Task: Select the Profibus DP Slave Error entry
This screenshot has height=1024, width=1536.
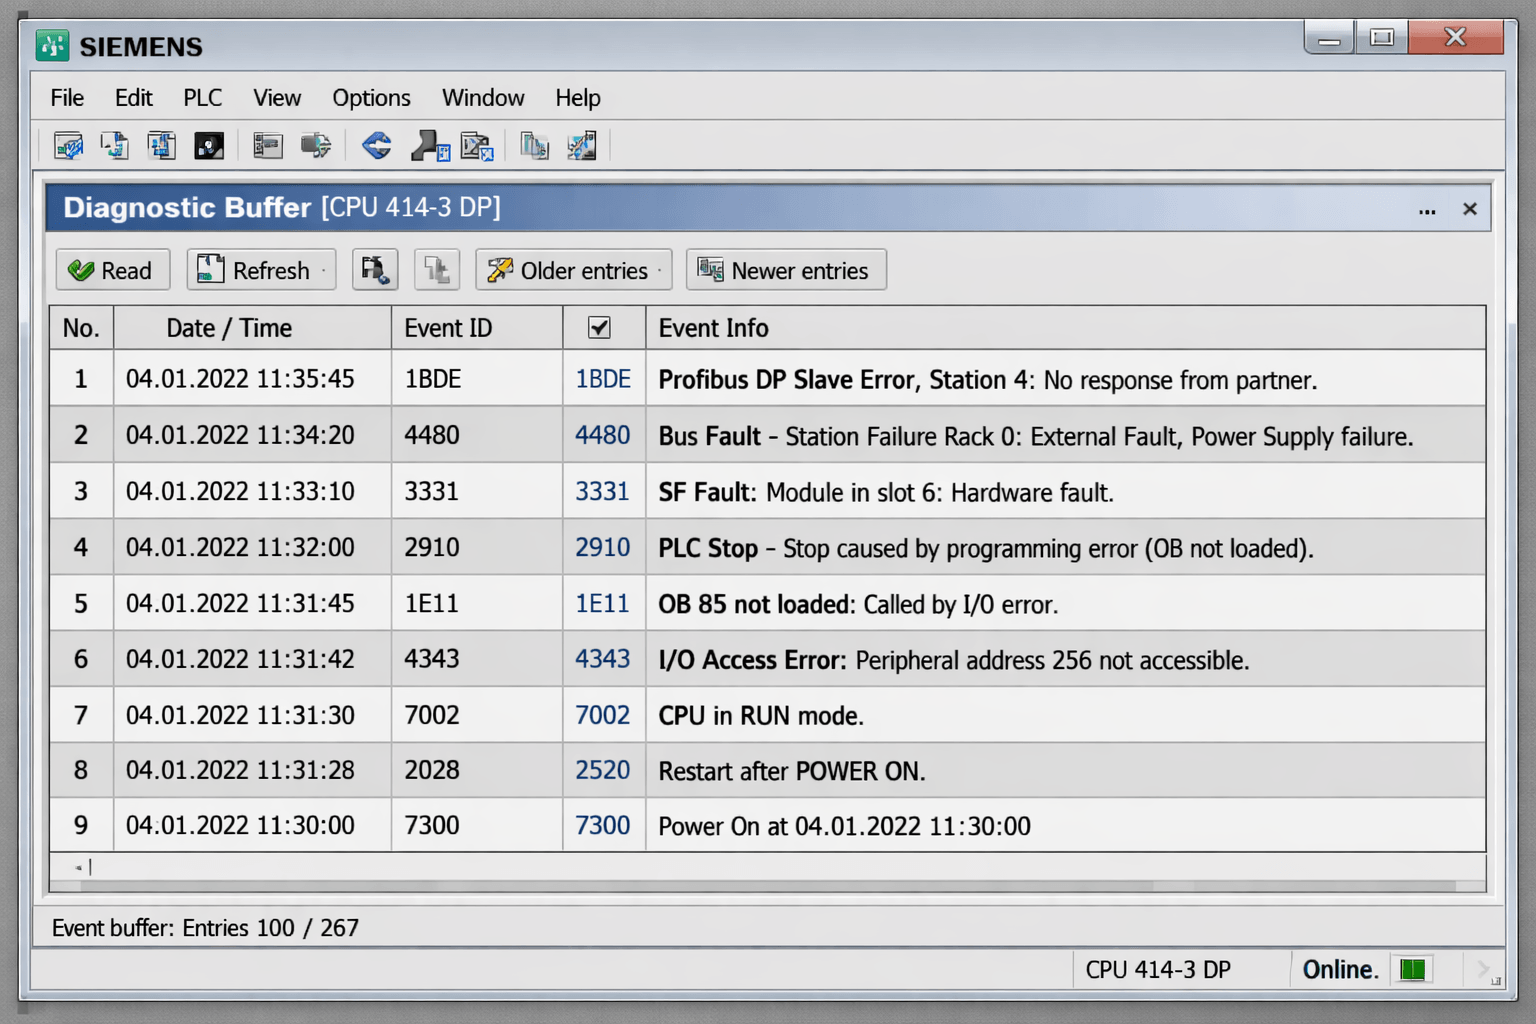Action: pyautogui.click(x=767, y=379)
